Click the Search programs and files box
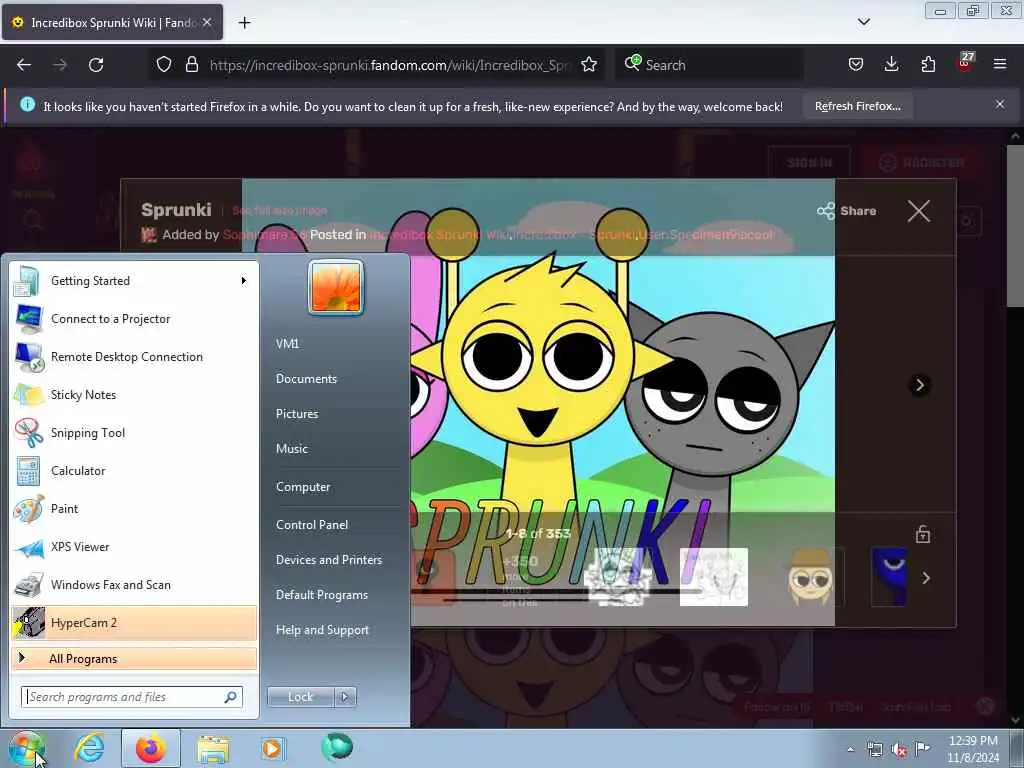Screen dimensions: 1024x768 [132, 697]
